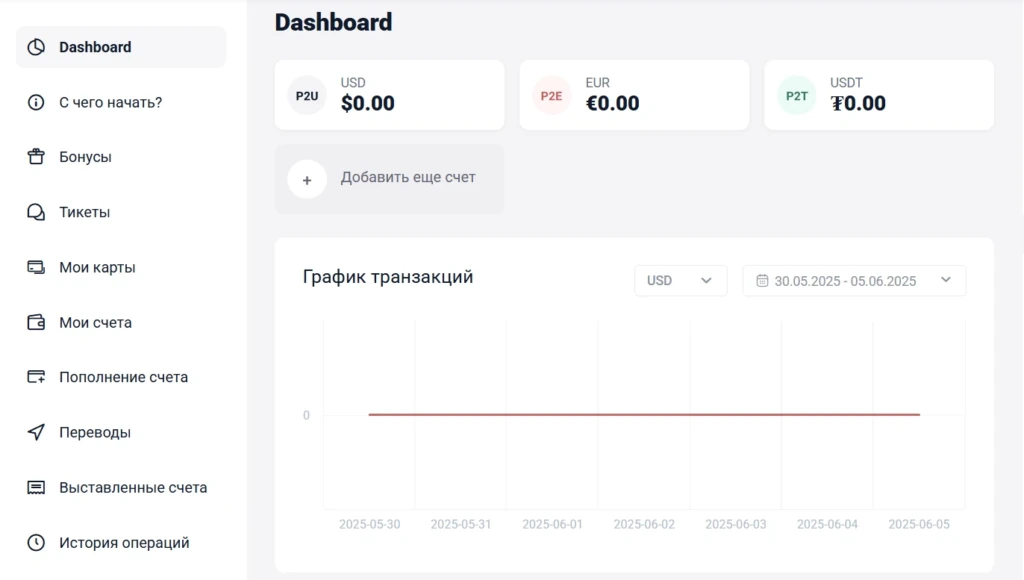Expand the date range 30.05.2025 - 05.06.2025
1024x580 pixels.
coord(854,281)
